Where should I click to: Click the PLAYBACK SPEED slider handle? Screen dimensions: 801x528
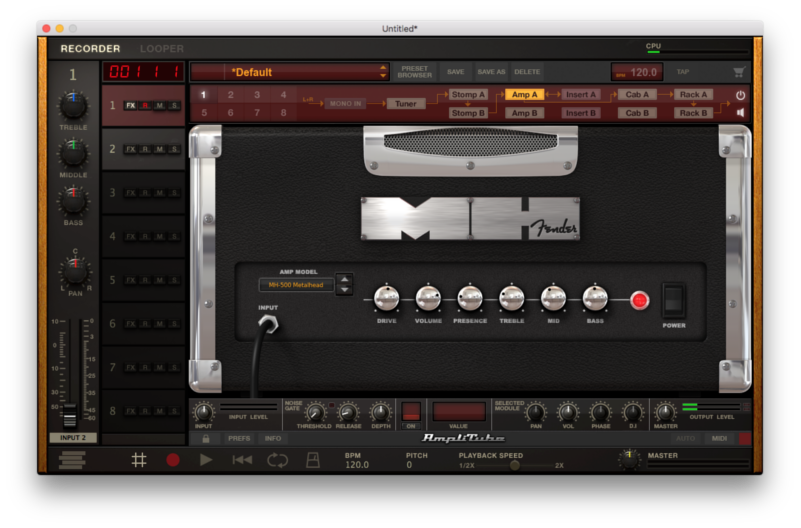pos(515,465)
